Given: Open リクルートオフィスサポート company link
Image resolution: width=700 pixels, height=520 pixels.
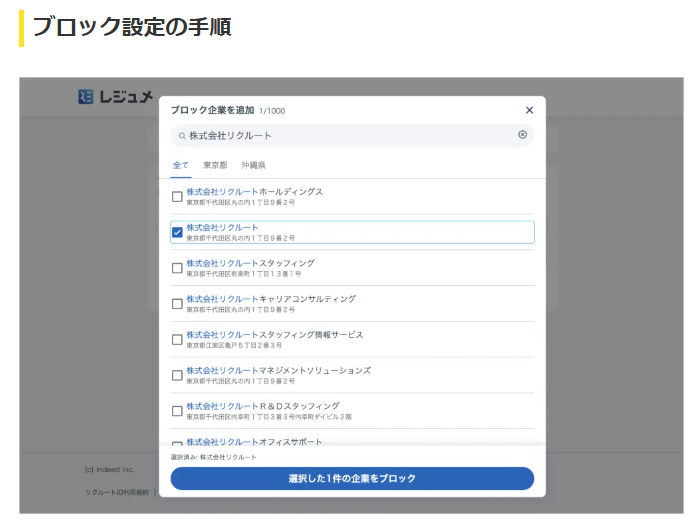Looking at the screenshot, I should click(x=254, y=441).
